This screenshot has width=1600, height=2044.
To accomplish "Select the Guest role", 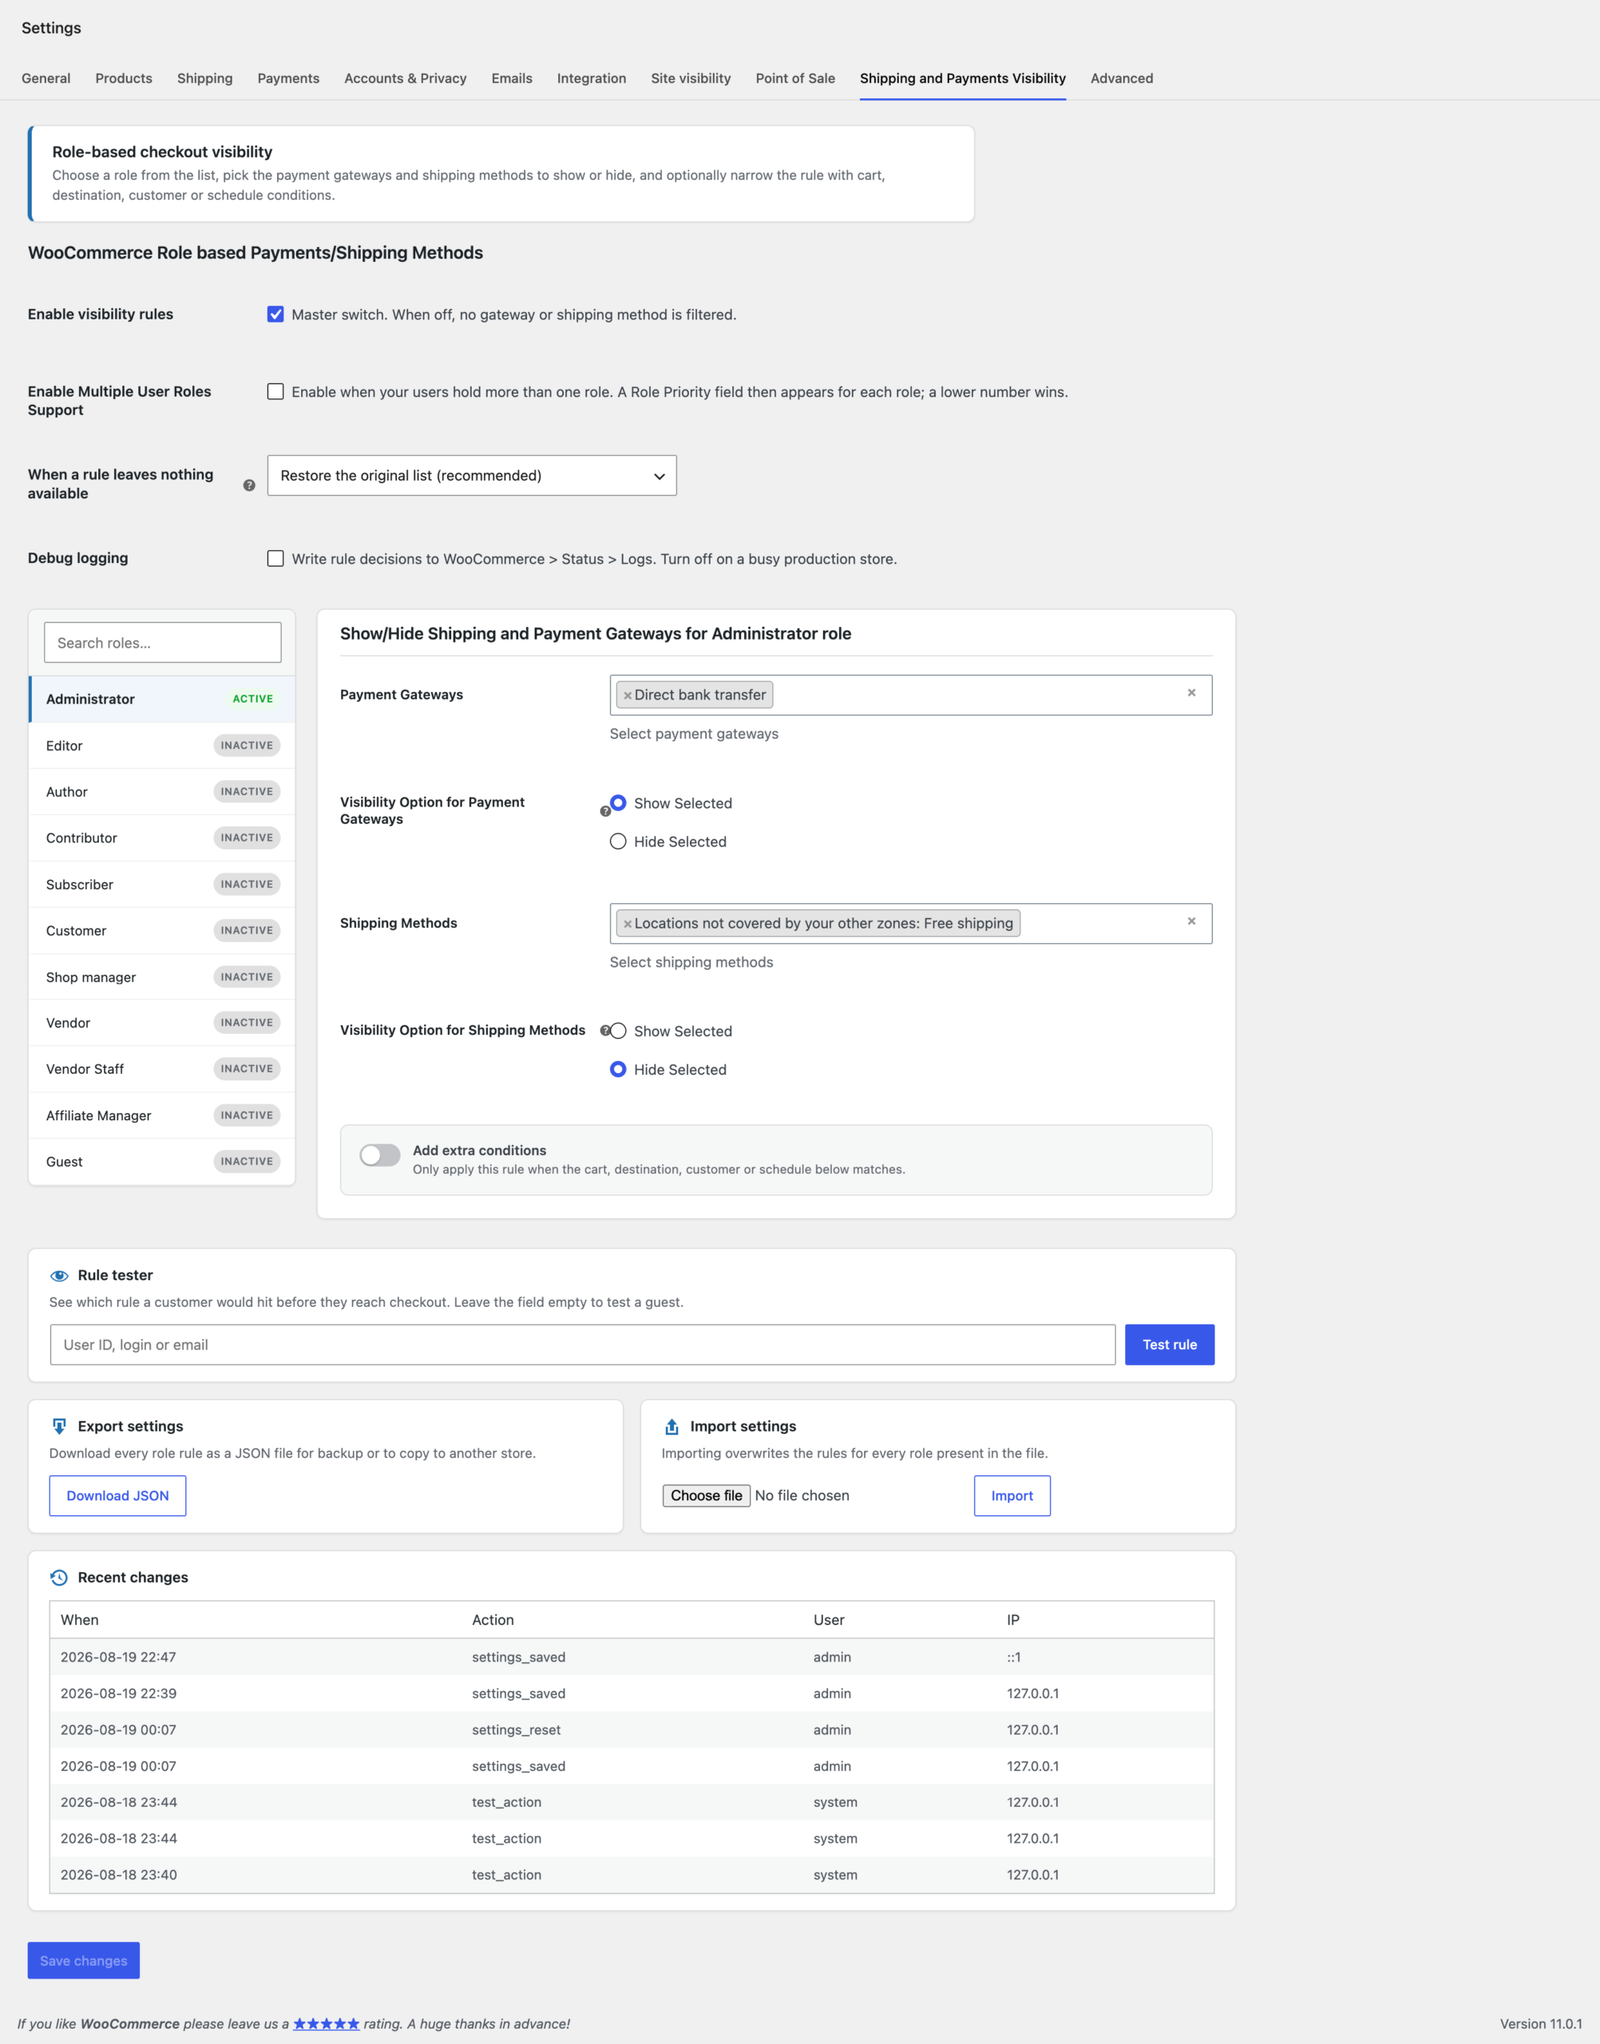I will pyautogui.click(x=162, y=1162).
